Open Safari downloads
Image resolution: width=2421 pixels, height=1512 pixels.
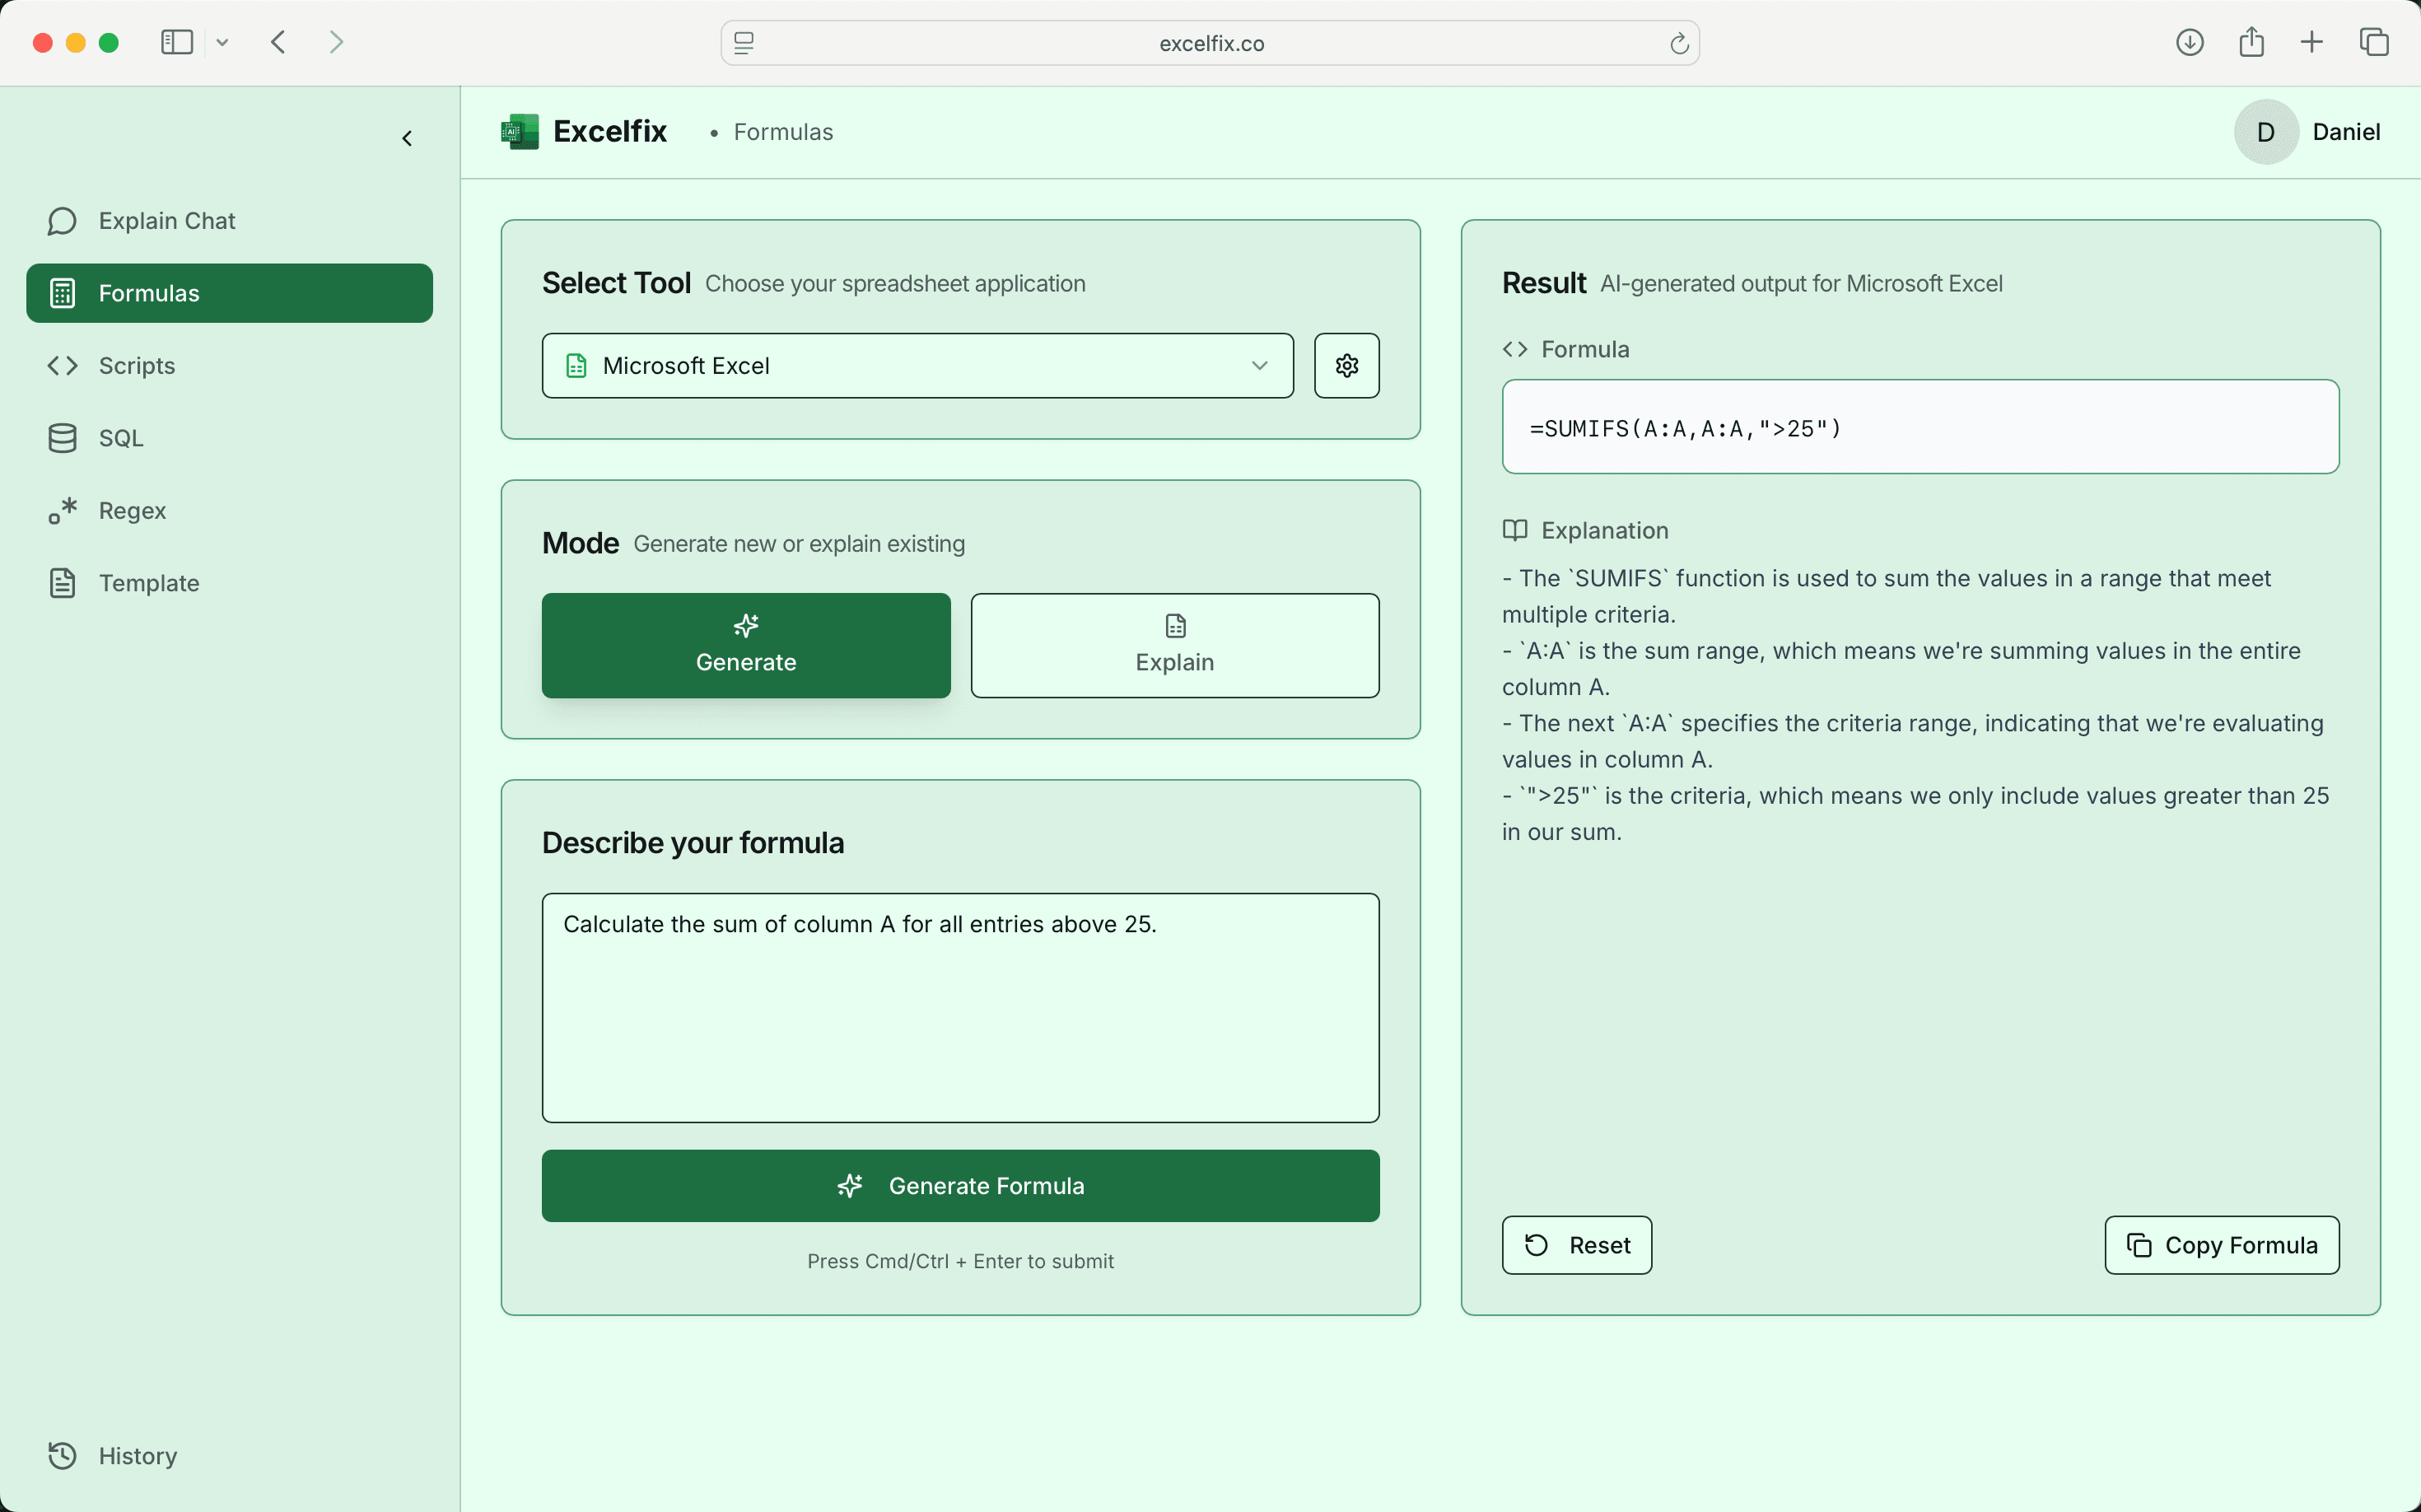2189,43
